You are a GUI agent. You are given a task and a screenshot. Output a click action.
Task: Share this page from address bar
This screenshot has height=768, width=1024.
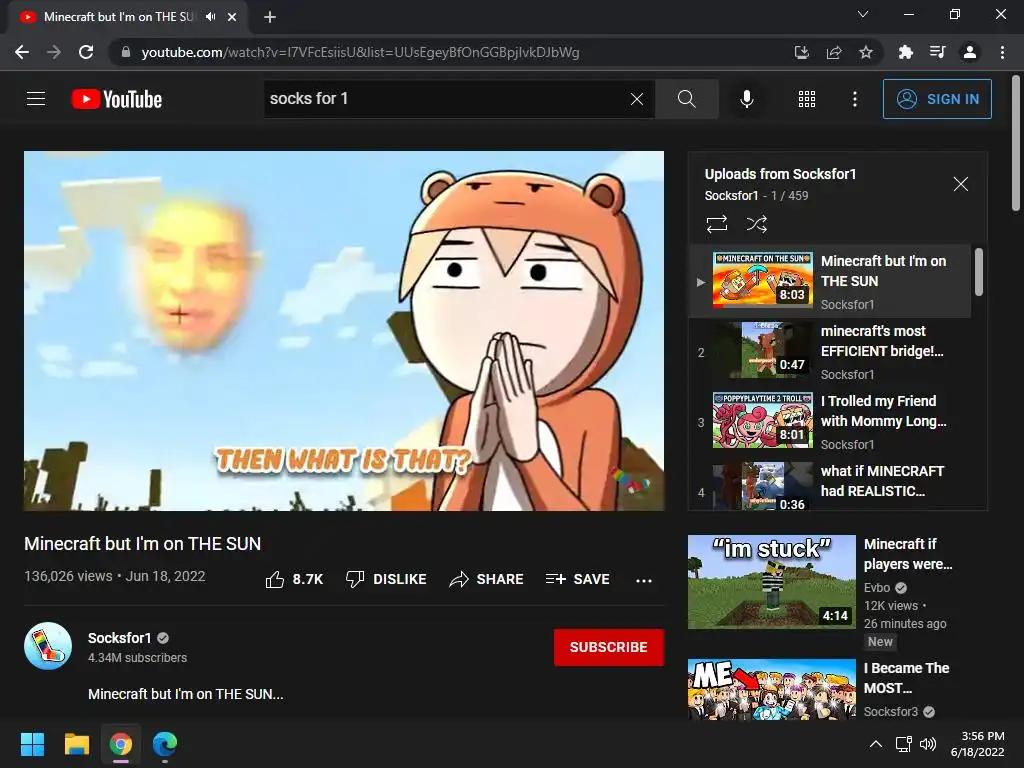(834, 52)
